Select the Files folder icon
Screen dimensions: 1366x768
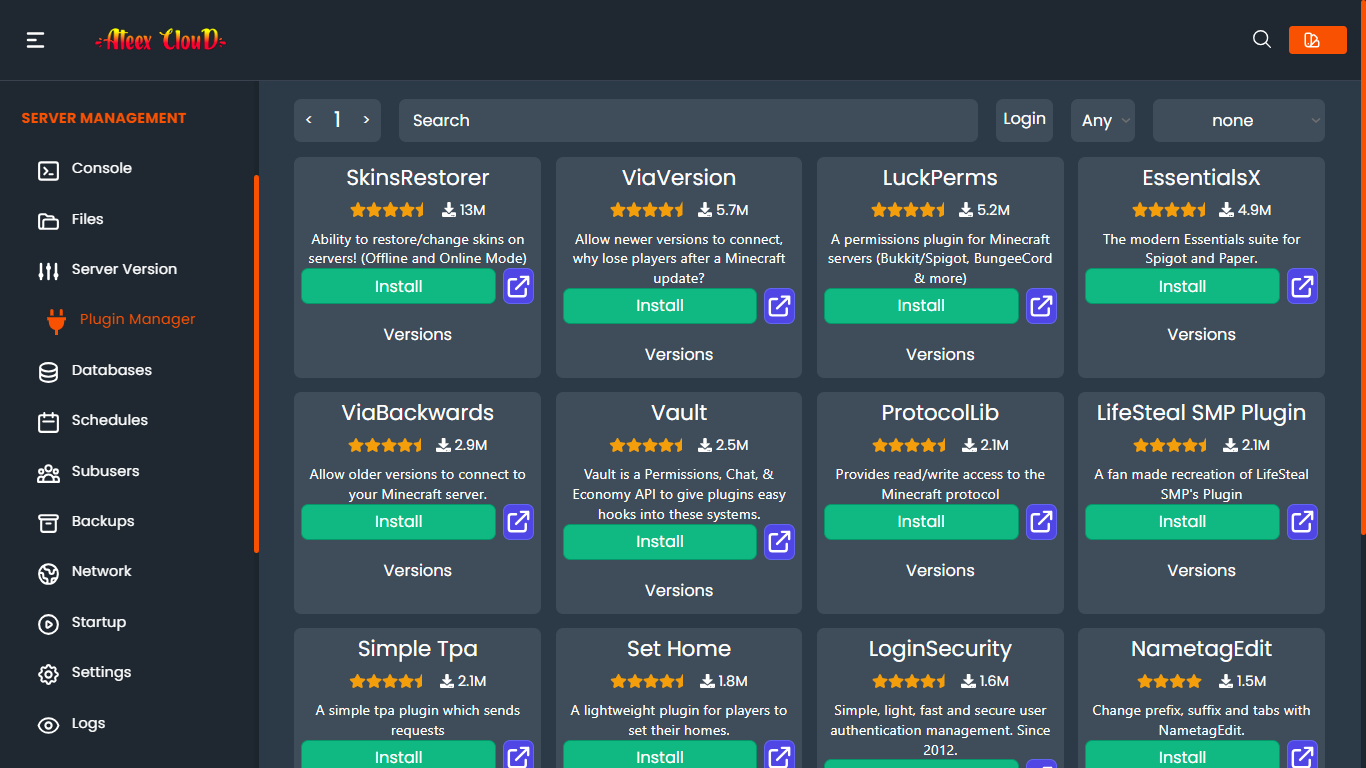pyautogui.click(x=48, y=219)
